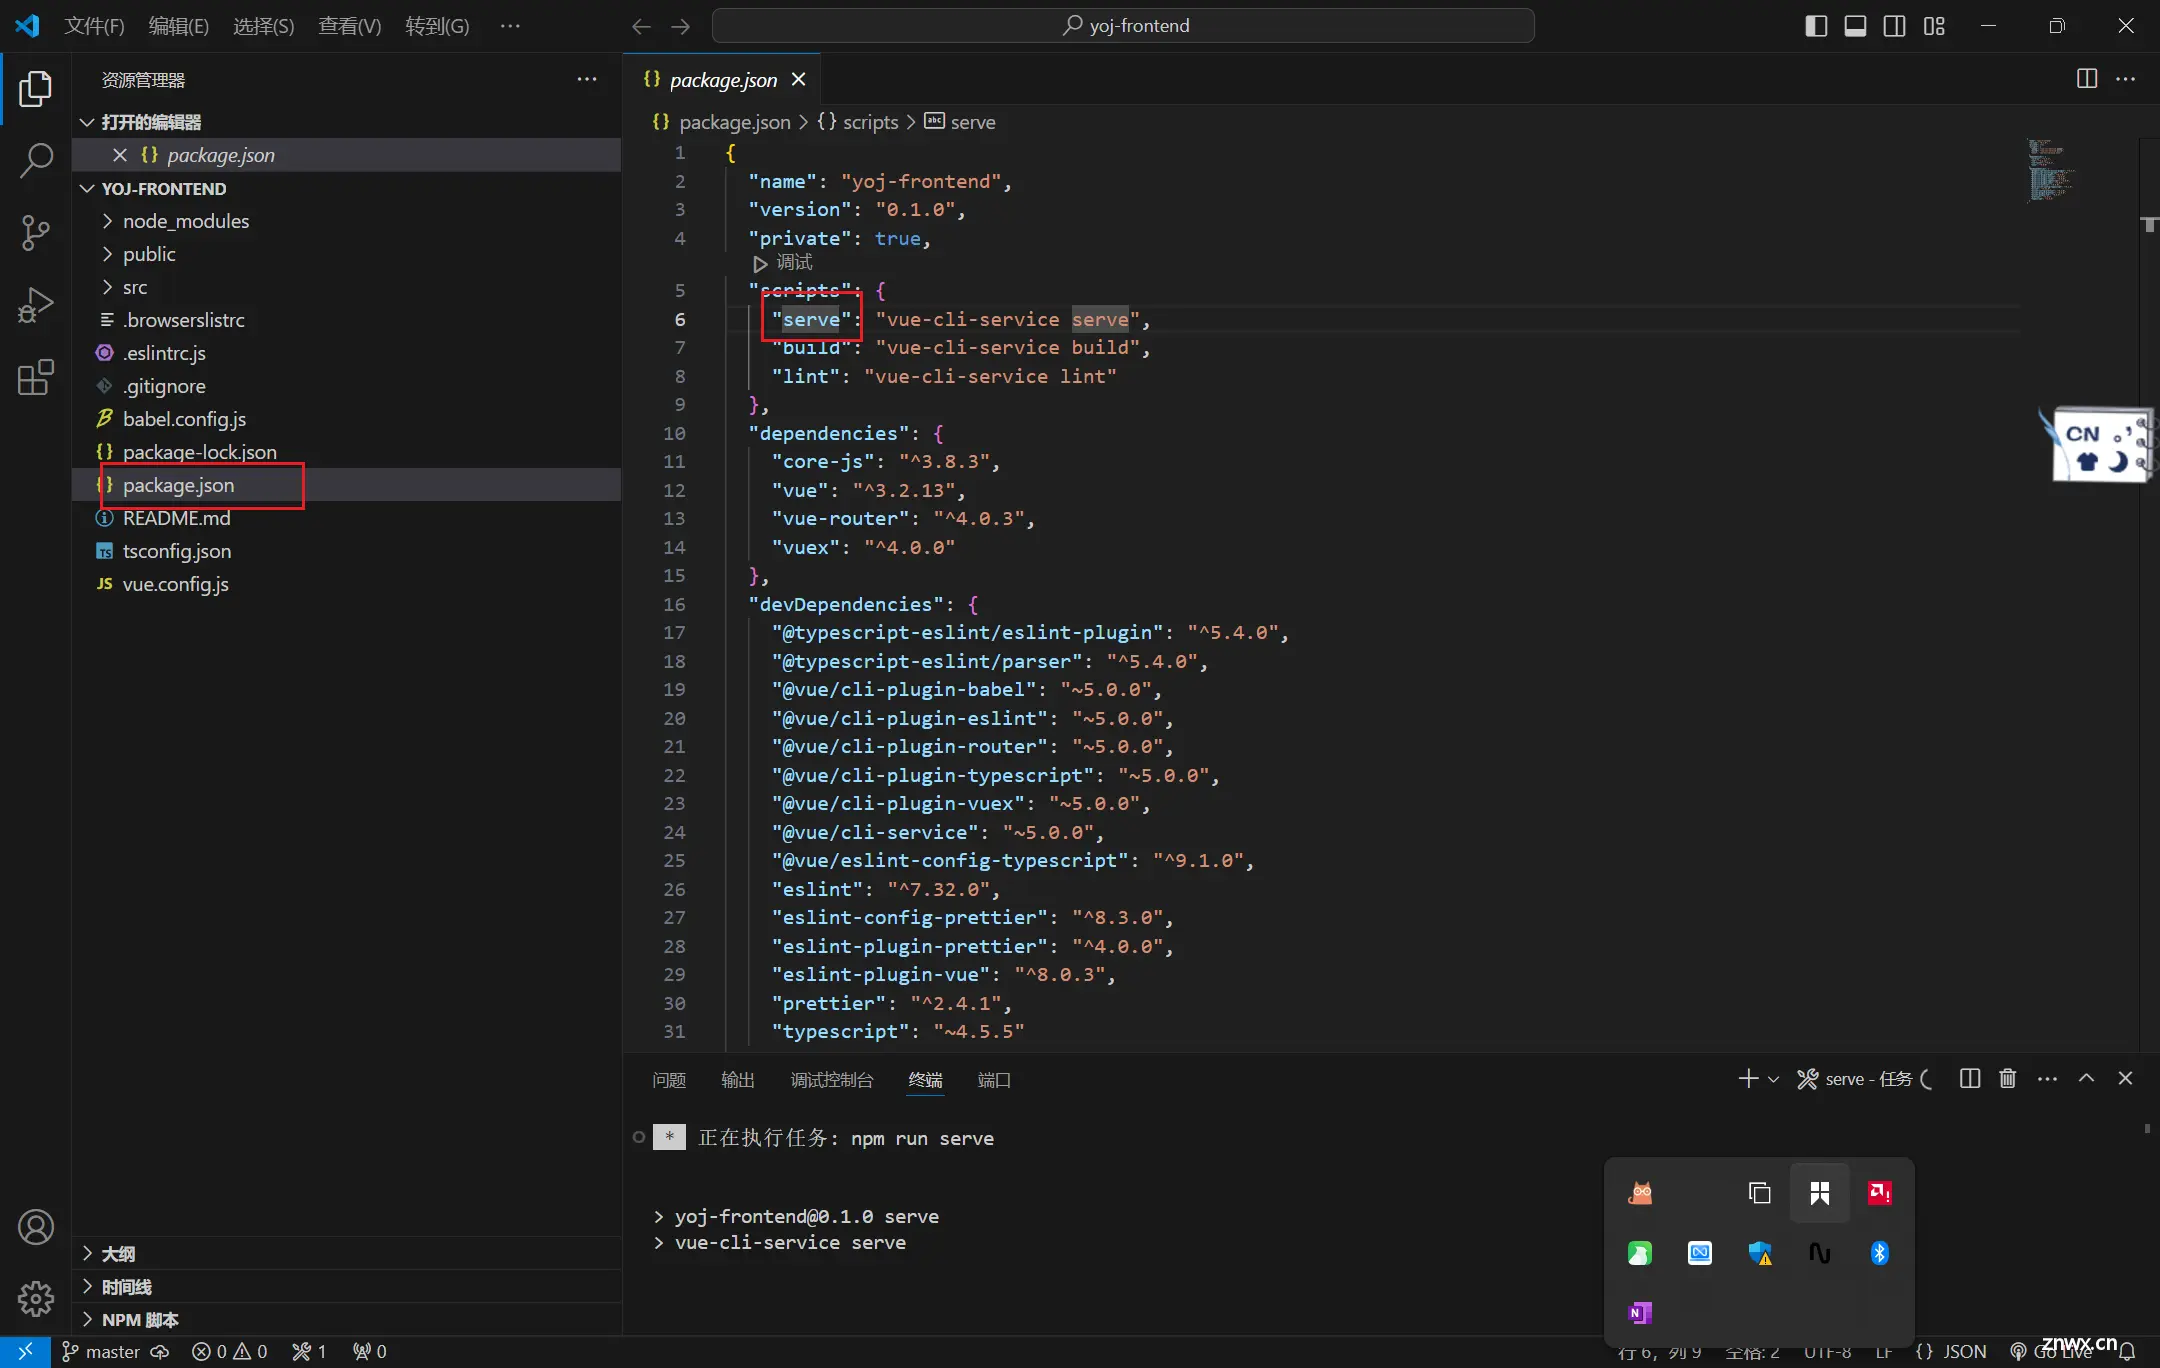The width and height of the screenshot is (2160, 1368).
Task: Collapse the 打开的编辑器 section
Action: pos(348,122)
